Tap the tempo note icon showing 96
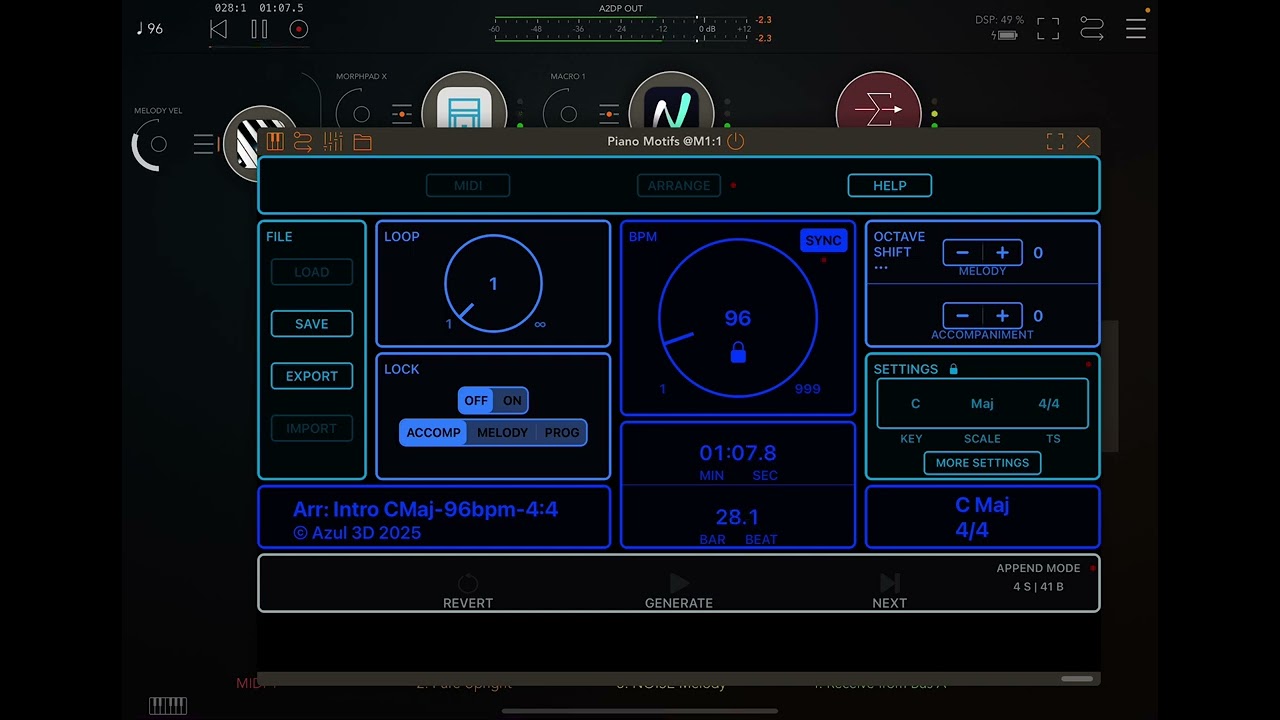Image resolution: width=1280 pixels, height=720 pixels. coord(150,29)
